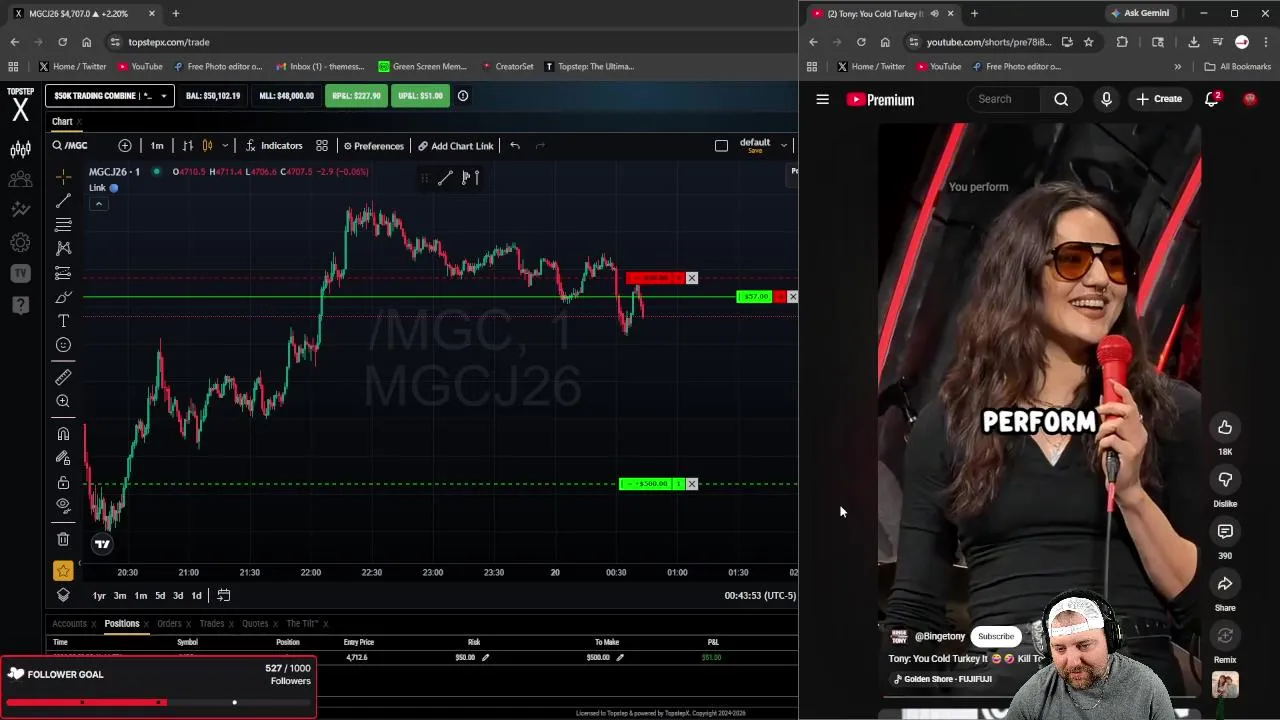Cancel the green $500.00 target order

click(692, 484)
